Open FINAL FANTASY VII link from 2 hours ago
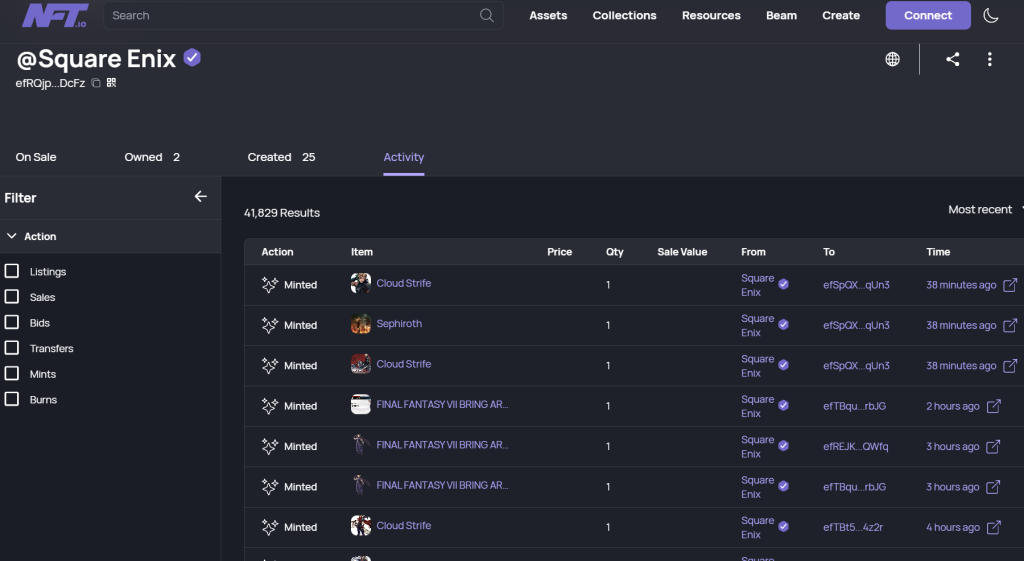Image resolution: width=1024 pixels, height=561 pixels. pos(442,405)
